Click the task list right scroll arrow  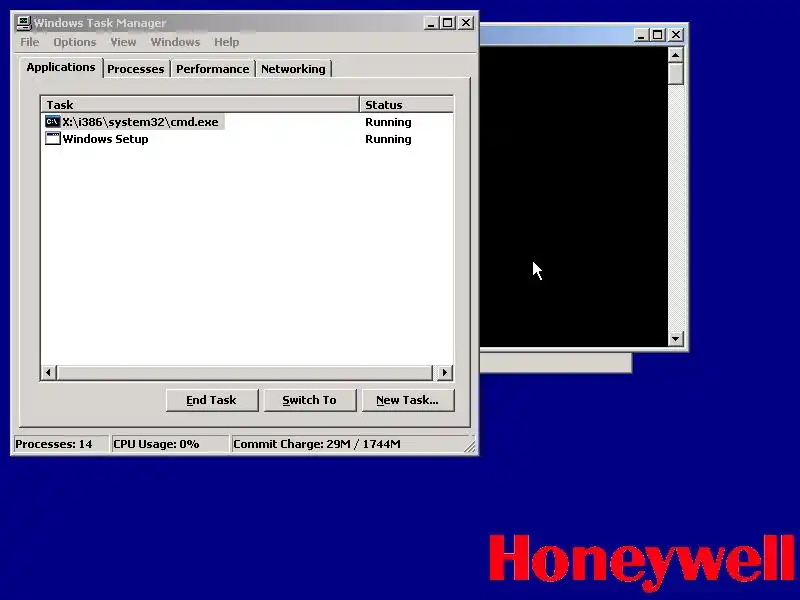444,372
